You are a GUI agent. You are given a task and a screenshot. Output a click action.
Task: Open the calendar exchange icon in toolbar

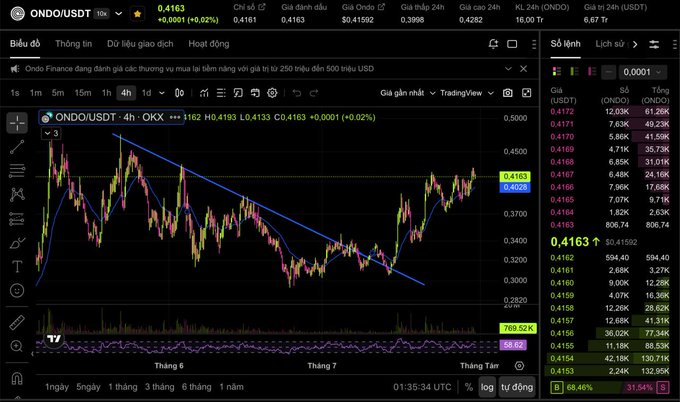click(x=255, y=93)
